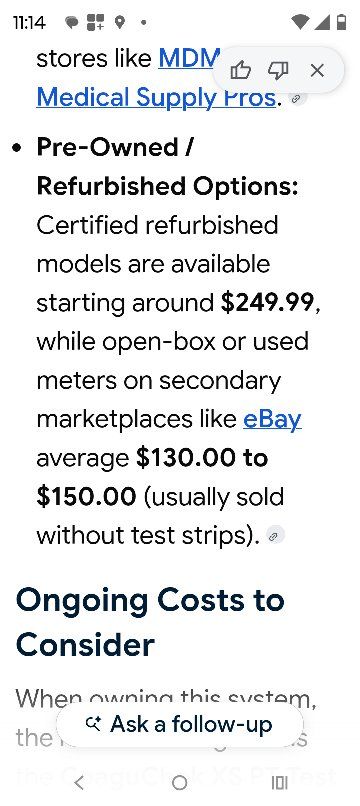Follow the eBay marketplace link
The image size is (360, 806).
[272, 419]
